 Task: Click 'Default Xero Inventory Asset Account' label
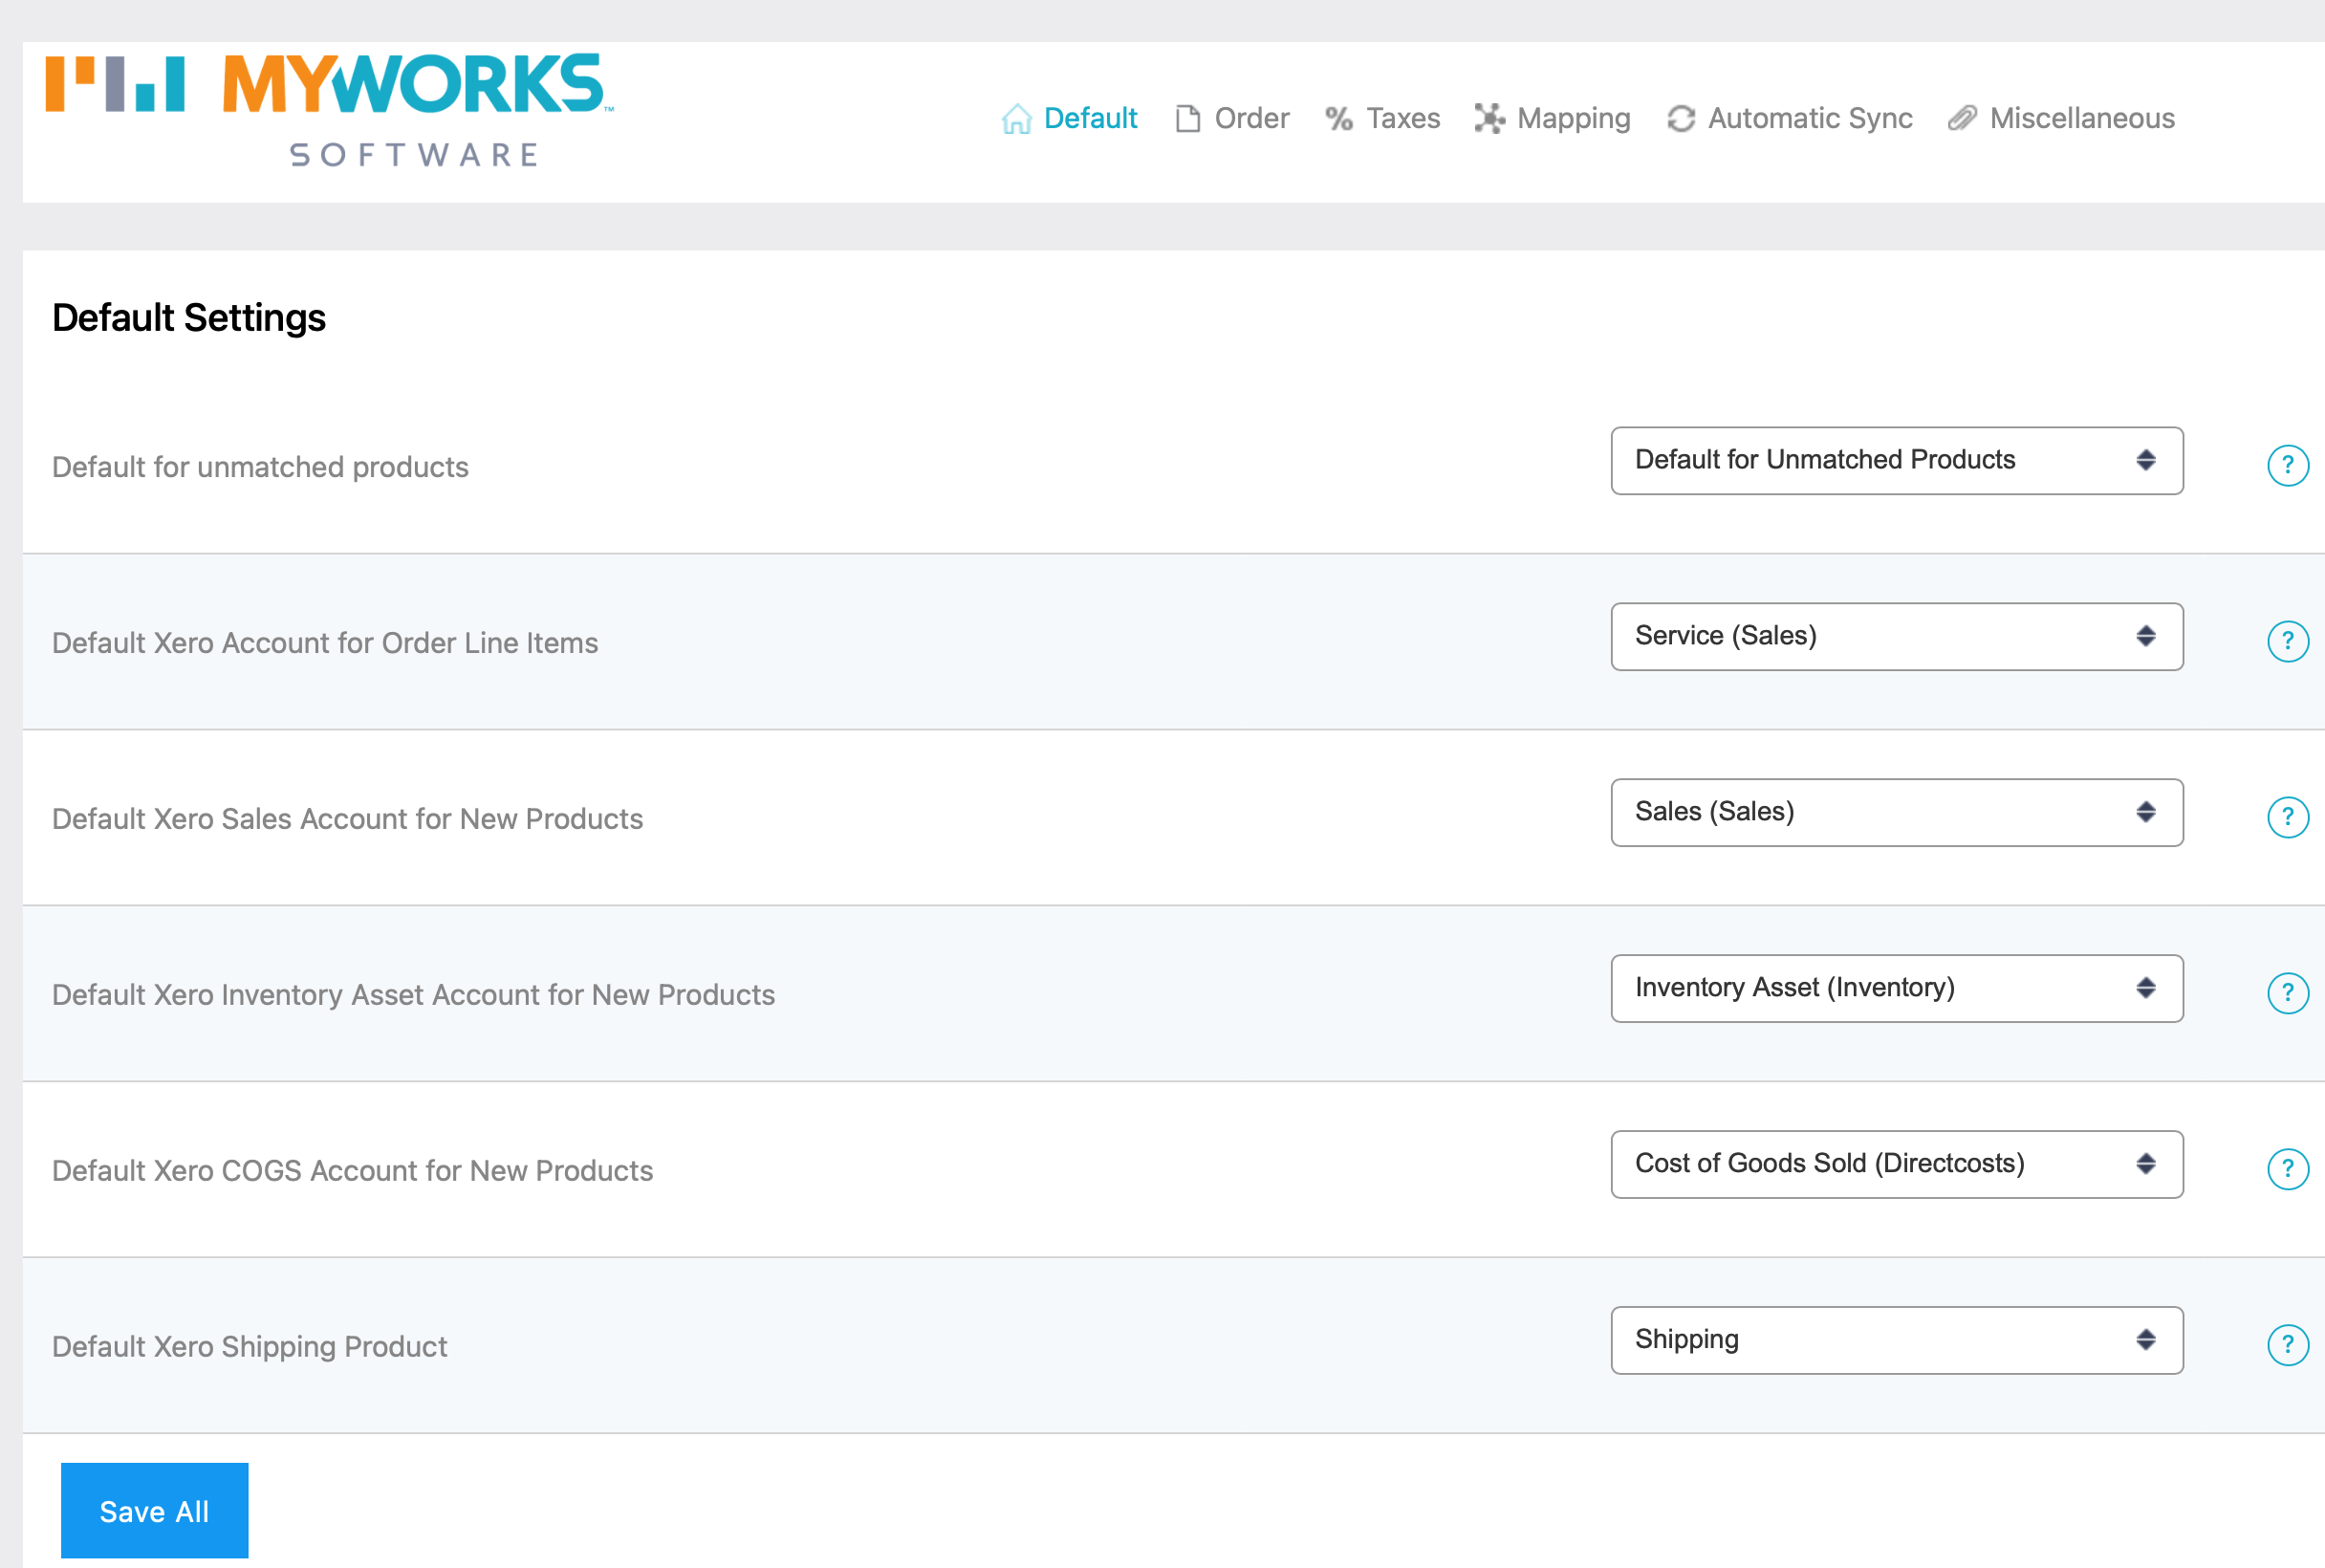point(413,995)
